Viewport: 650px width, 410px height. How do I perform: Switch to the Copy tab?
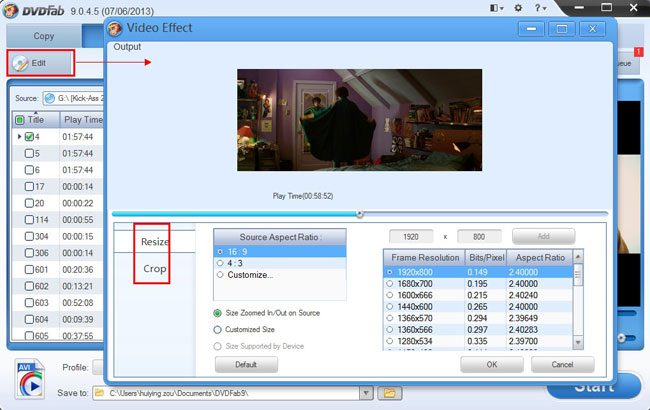pos(44,36)
